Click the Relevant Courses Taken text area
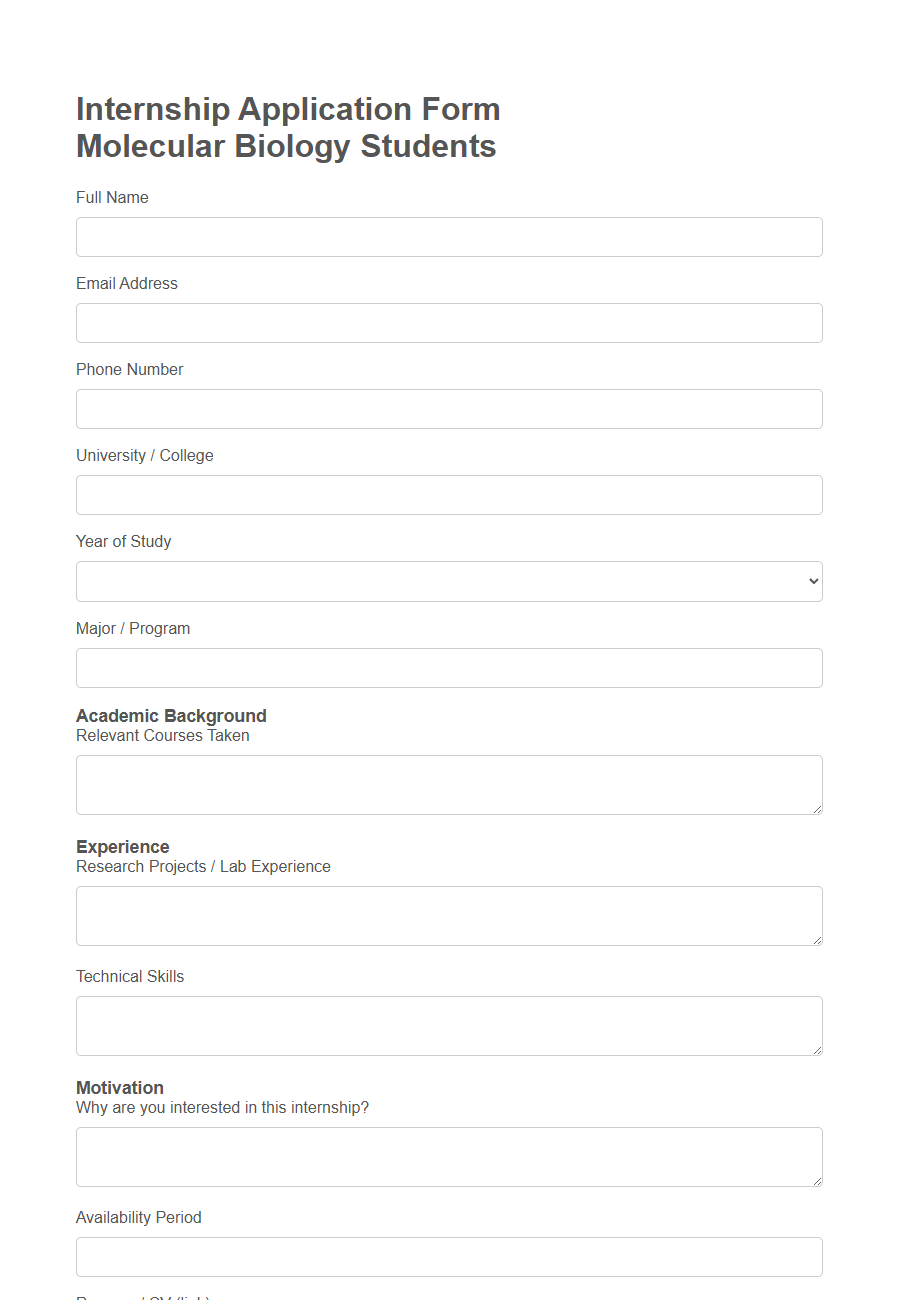Image resolution: width=900 pixels, height=1300 pixels. pos(449,784)
